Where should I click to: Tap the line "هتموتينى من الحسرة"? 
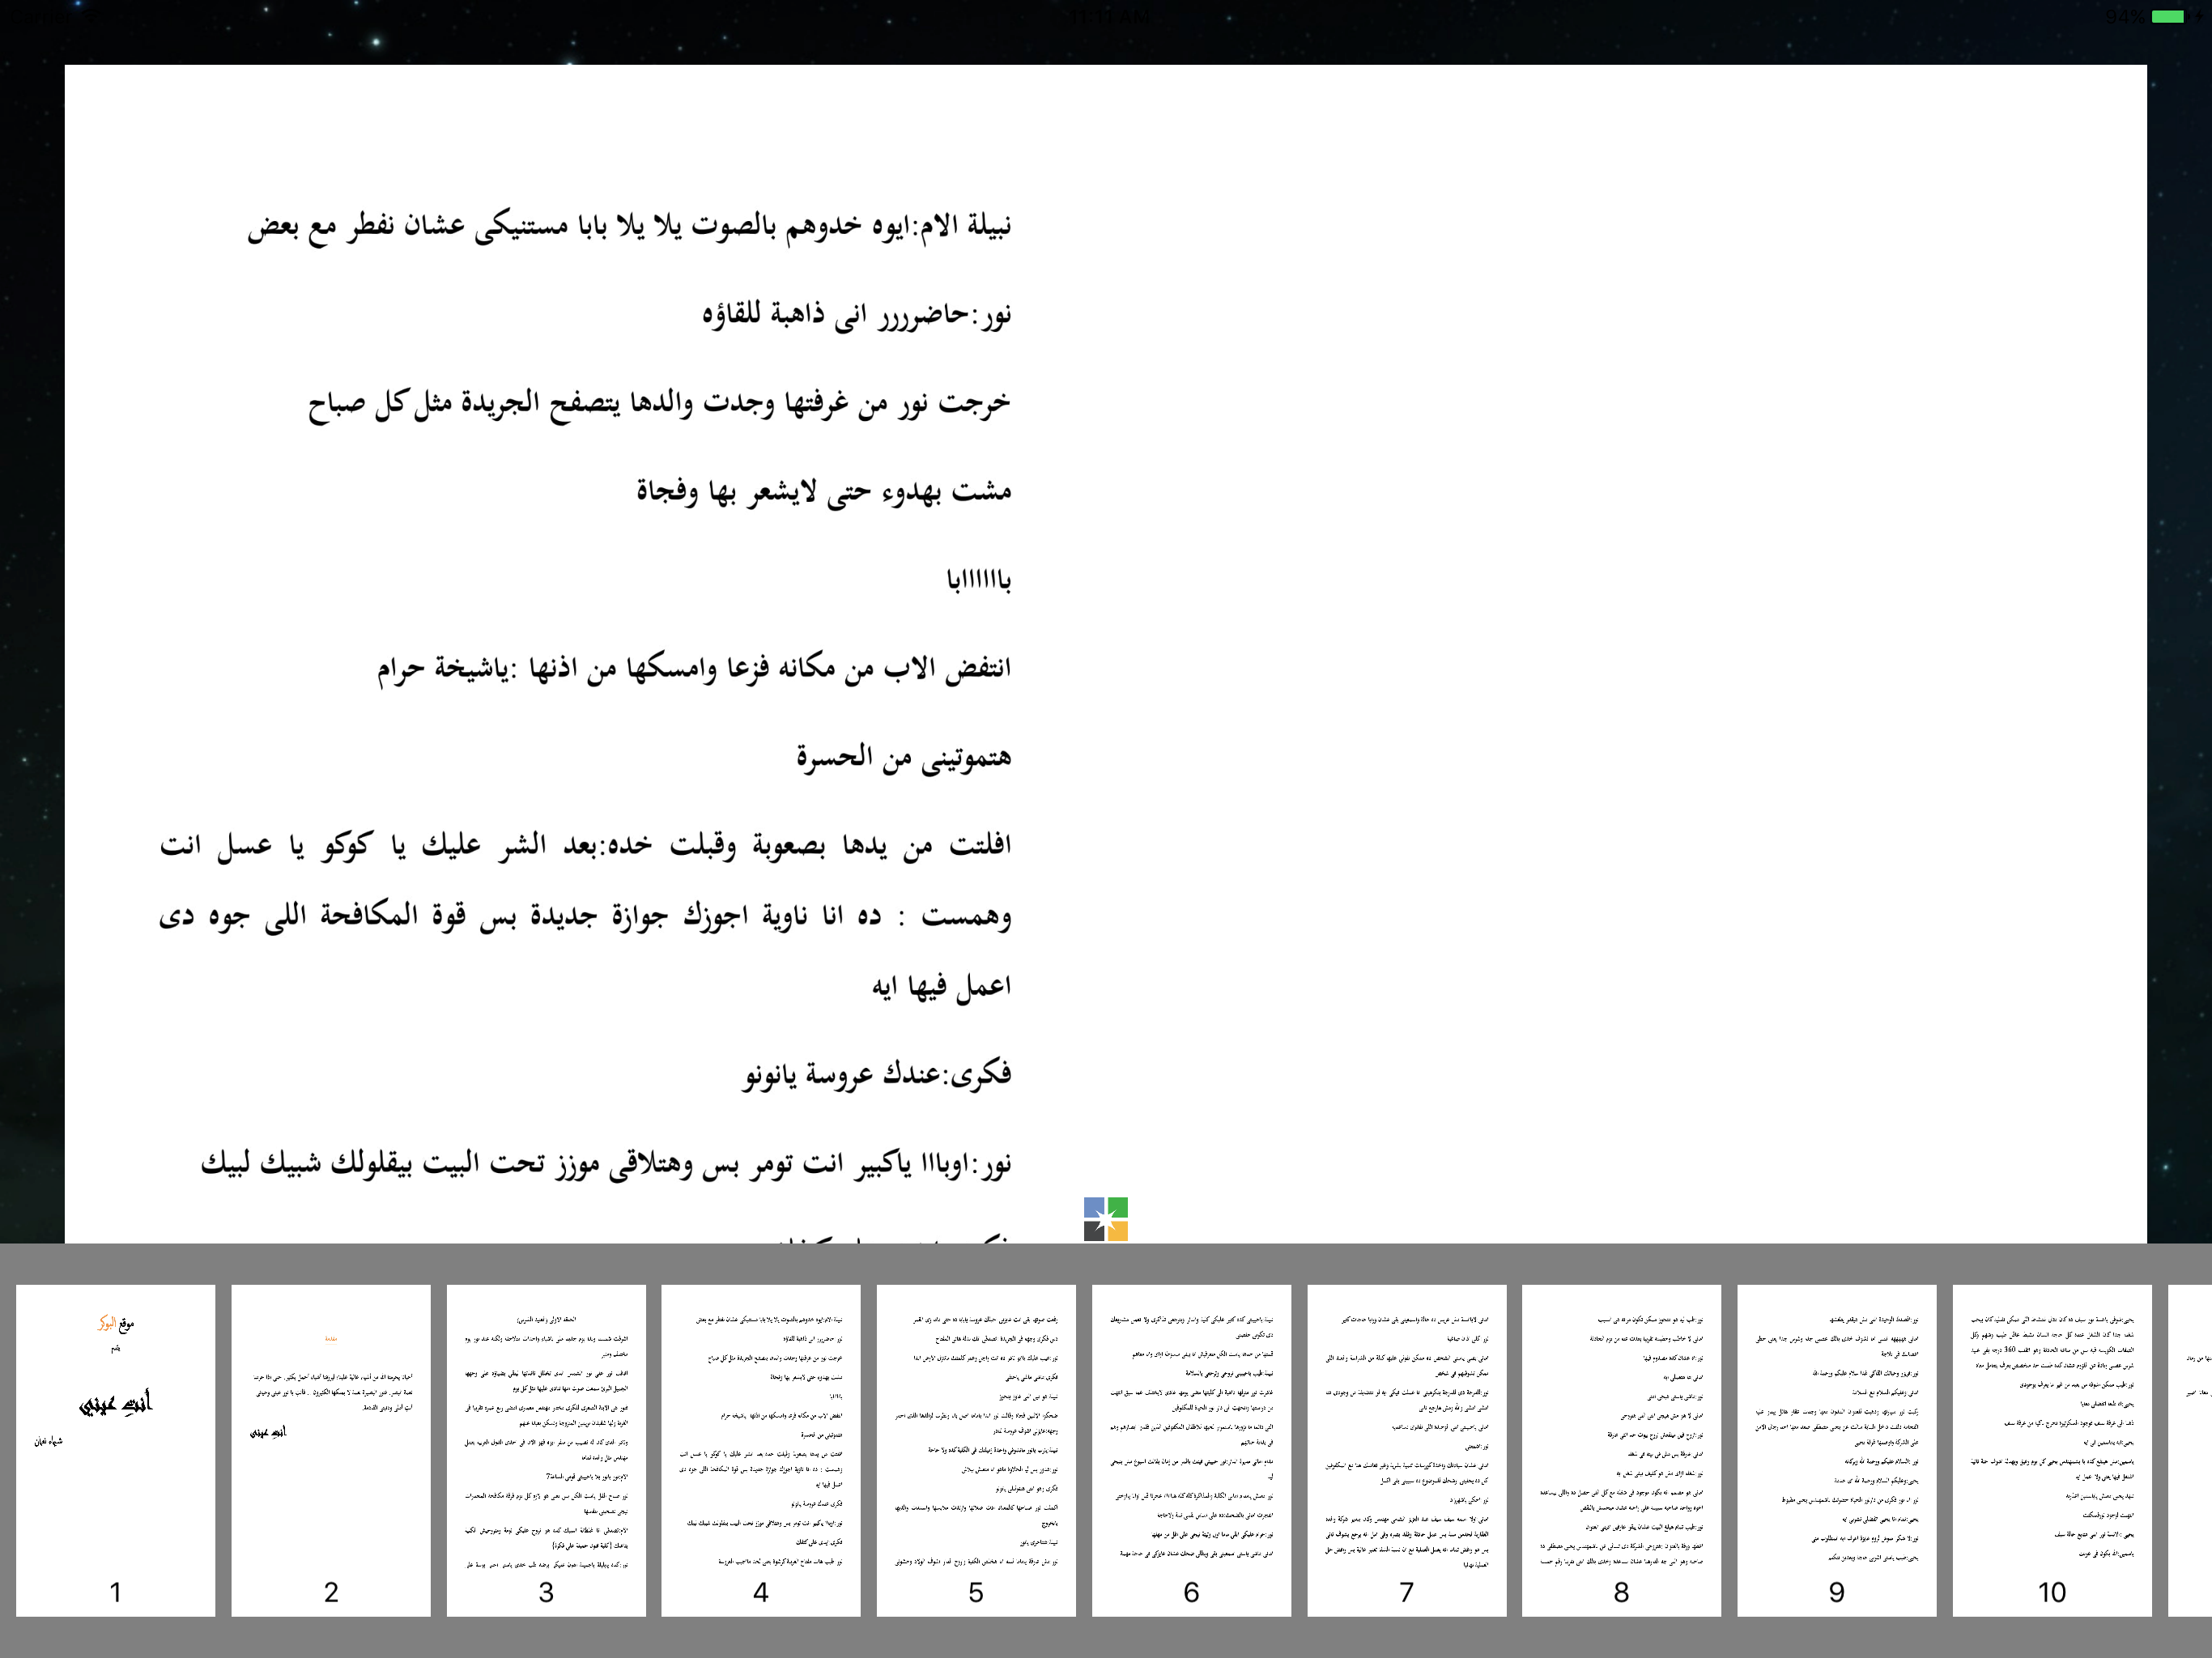904,757
